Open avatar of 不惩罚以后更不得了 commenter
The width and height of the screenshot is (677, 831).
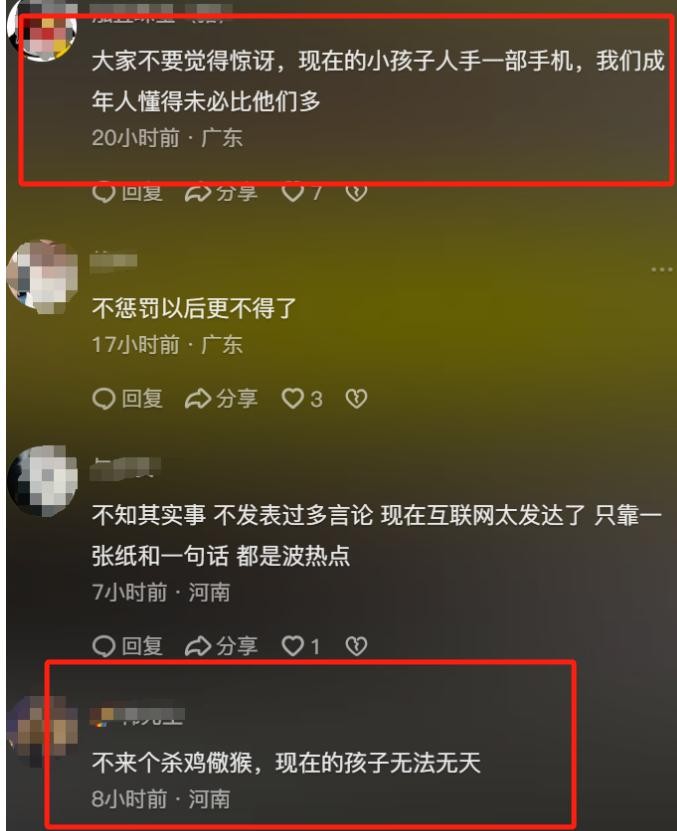point(42,276)
